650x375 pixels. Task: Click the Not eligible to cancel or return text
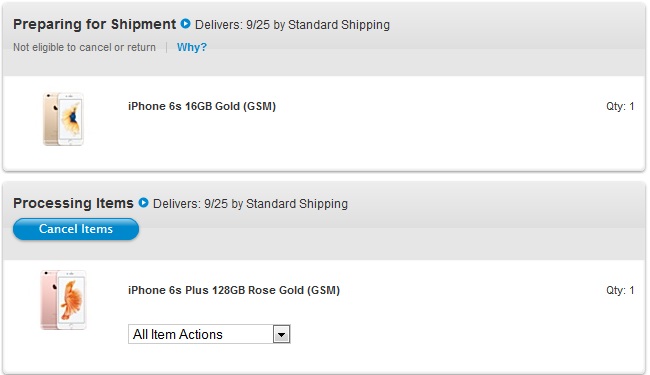coord(85,47)
